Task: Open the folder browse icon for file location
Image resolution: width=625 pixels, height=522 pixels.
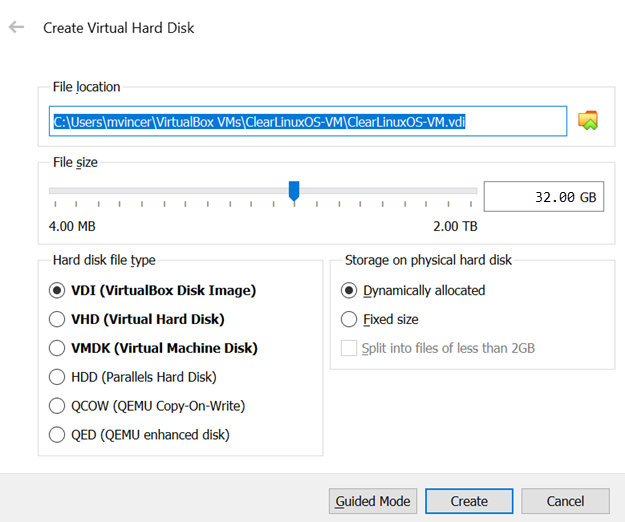Action: tap(588, 120)
